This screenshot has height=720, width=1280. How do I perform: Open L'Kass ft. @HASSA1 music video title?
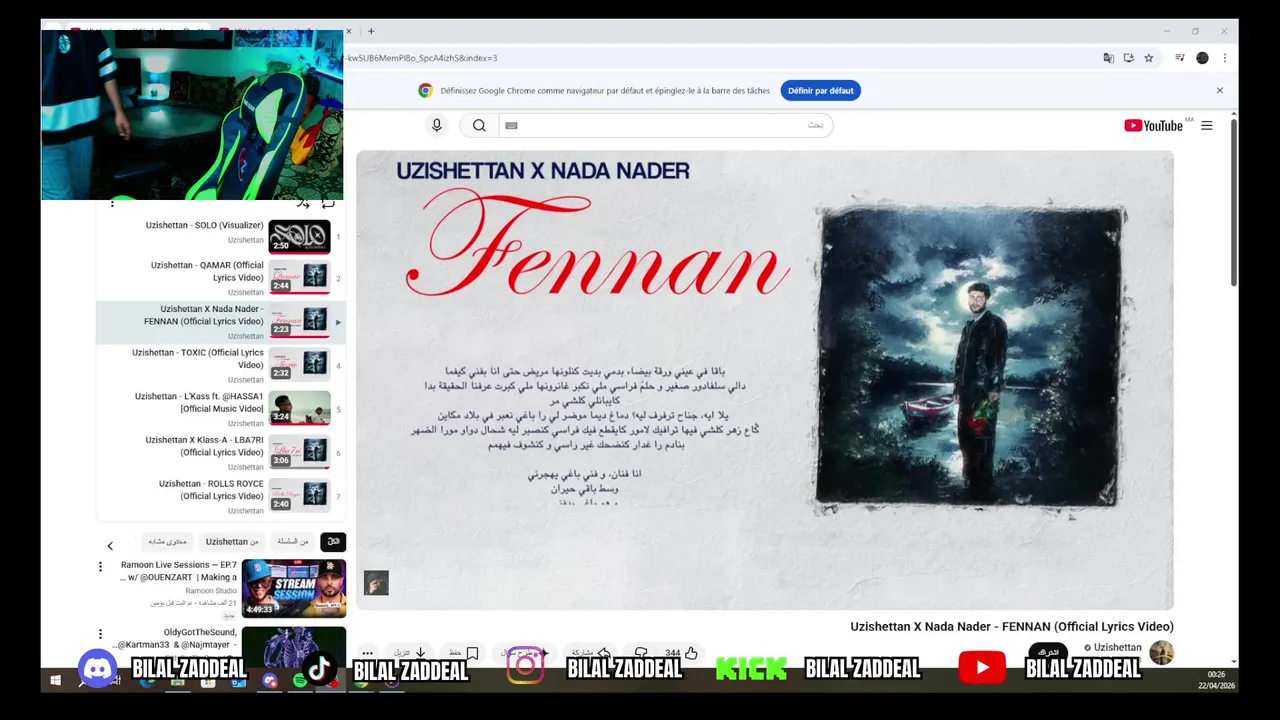(199, 402)
